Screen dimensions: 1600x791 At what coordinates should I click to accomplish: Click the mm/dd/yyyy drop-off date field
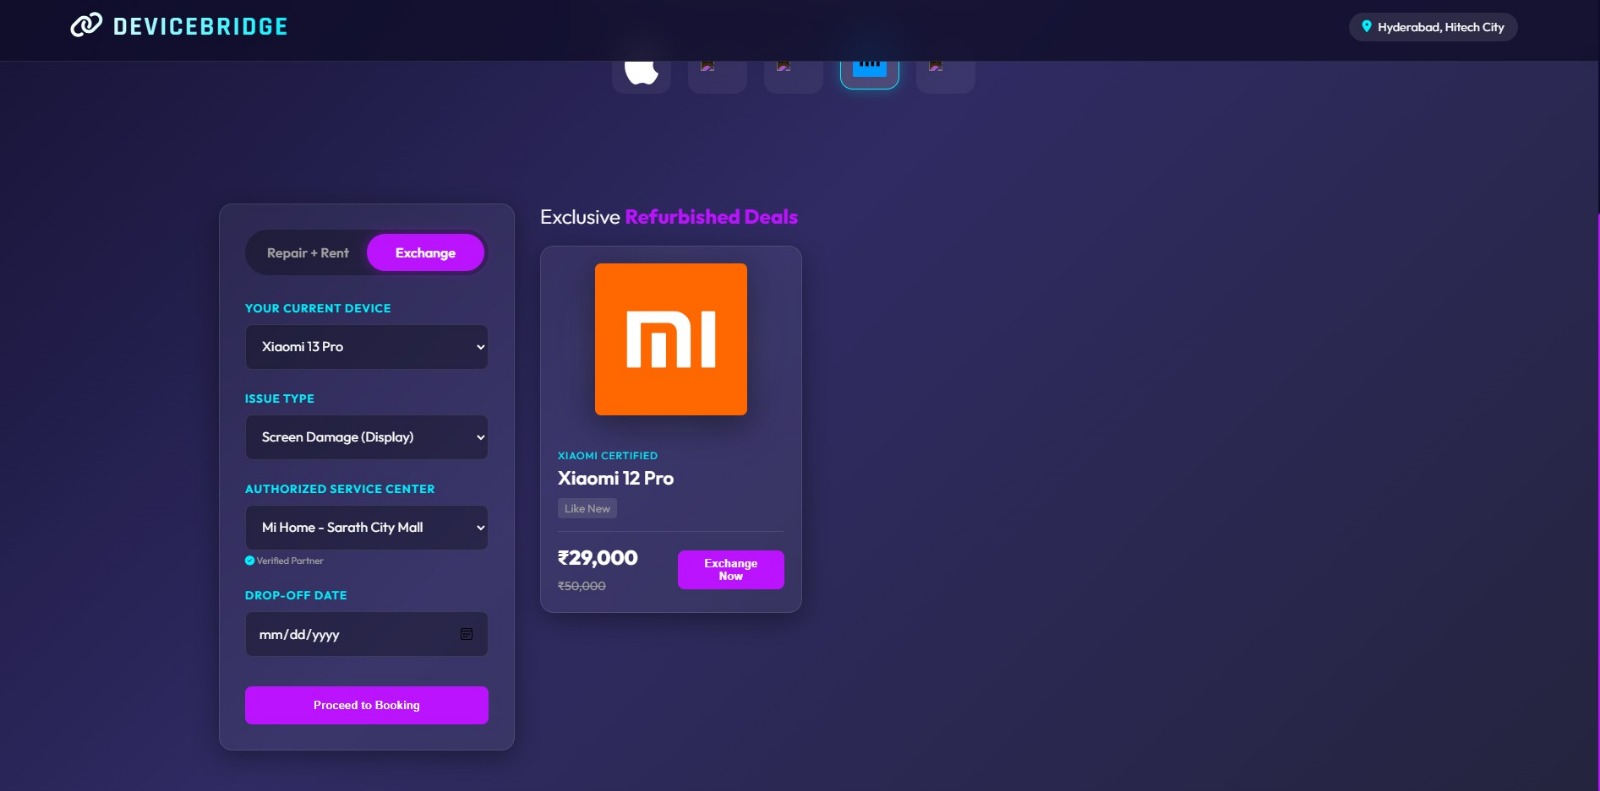[350, 635]
